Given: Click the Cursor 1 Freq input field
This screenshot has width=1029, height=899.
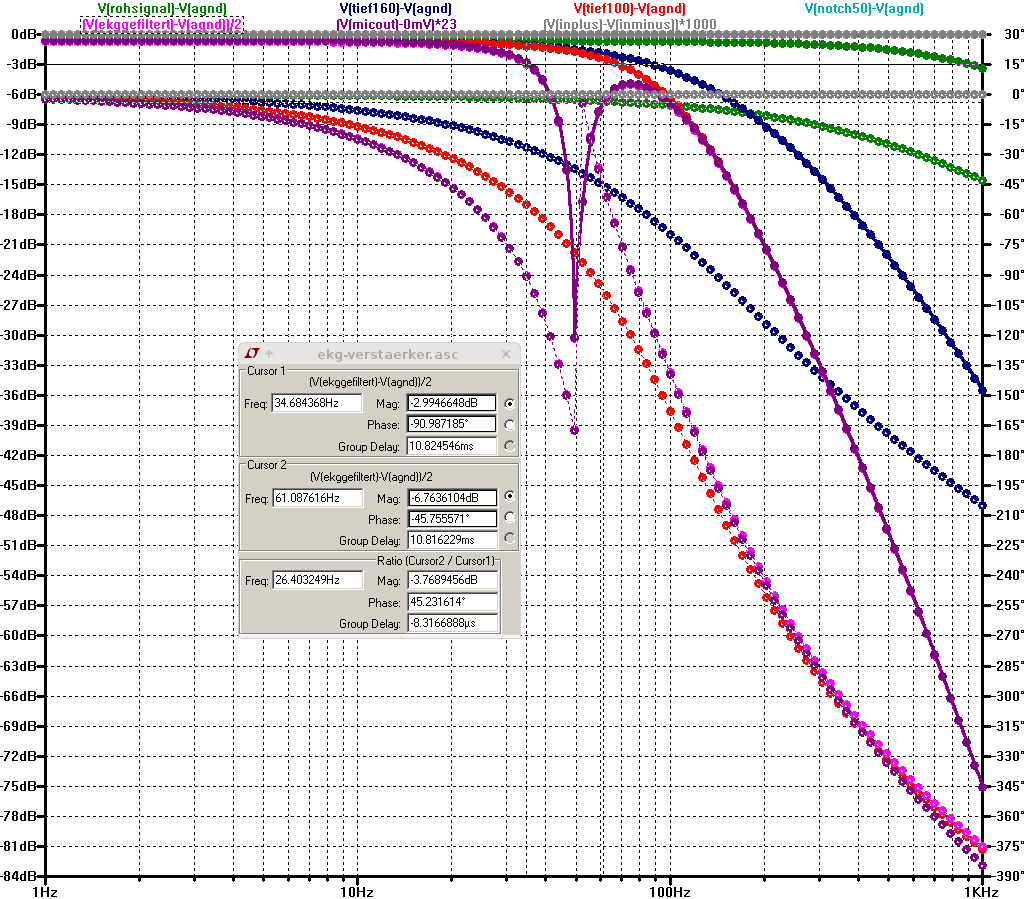Looking at the screenshot, I should 317,403.
